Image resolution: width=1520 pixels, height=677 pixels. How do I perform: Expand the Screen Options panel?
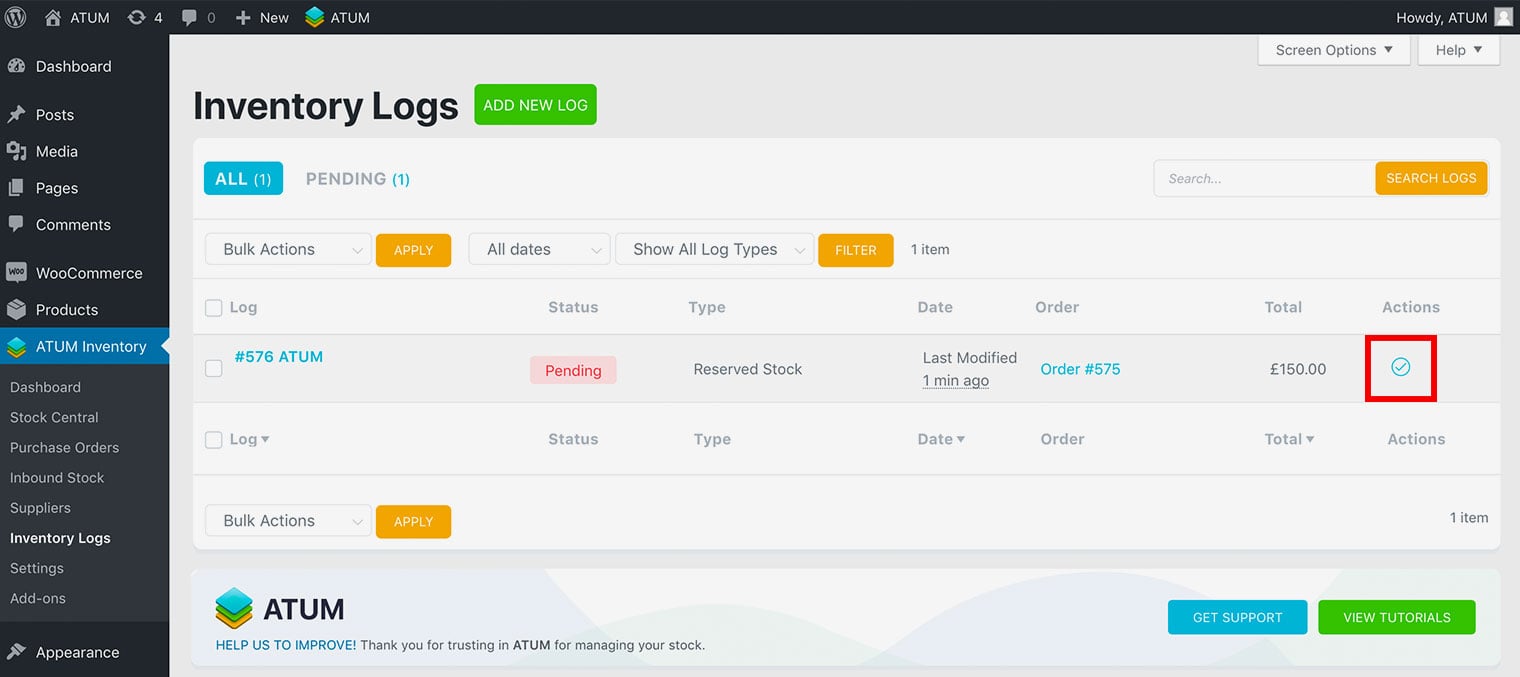point(1333,50)
